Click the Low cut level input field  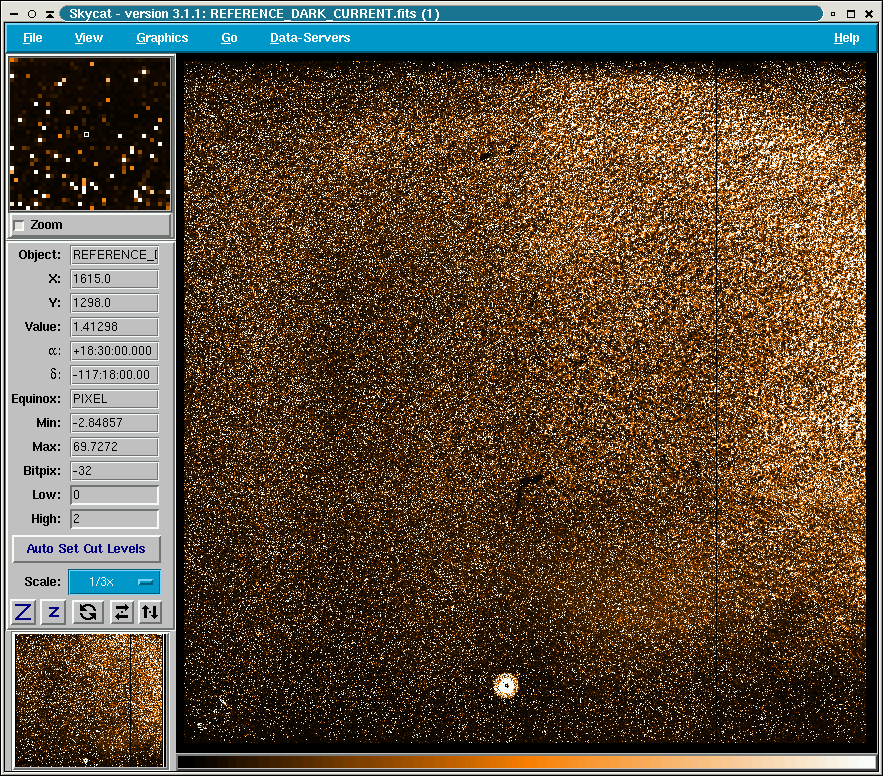pos(114,495)
